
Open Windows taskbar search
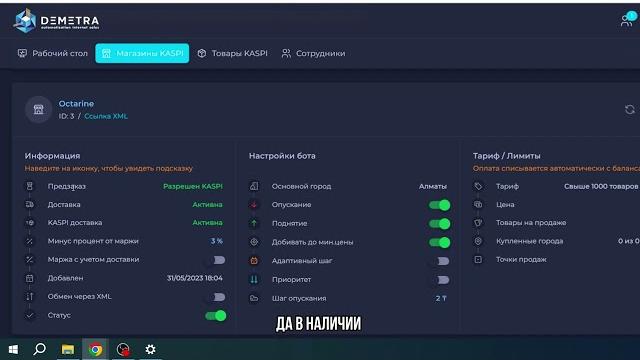40,349
